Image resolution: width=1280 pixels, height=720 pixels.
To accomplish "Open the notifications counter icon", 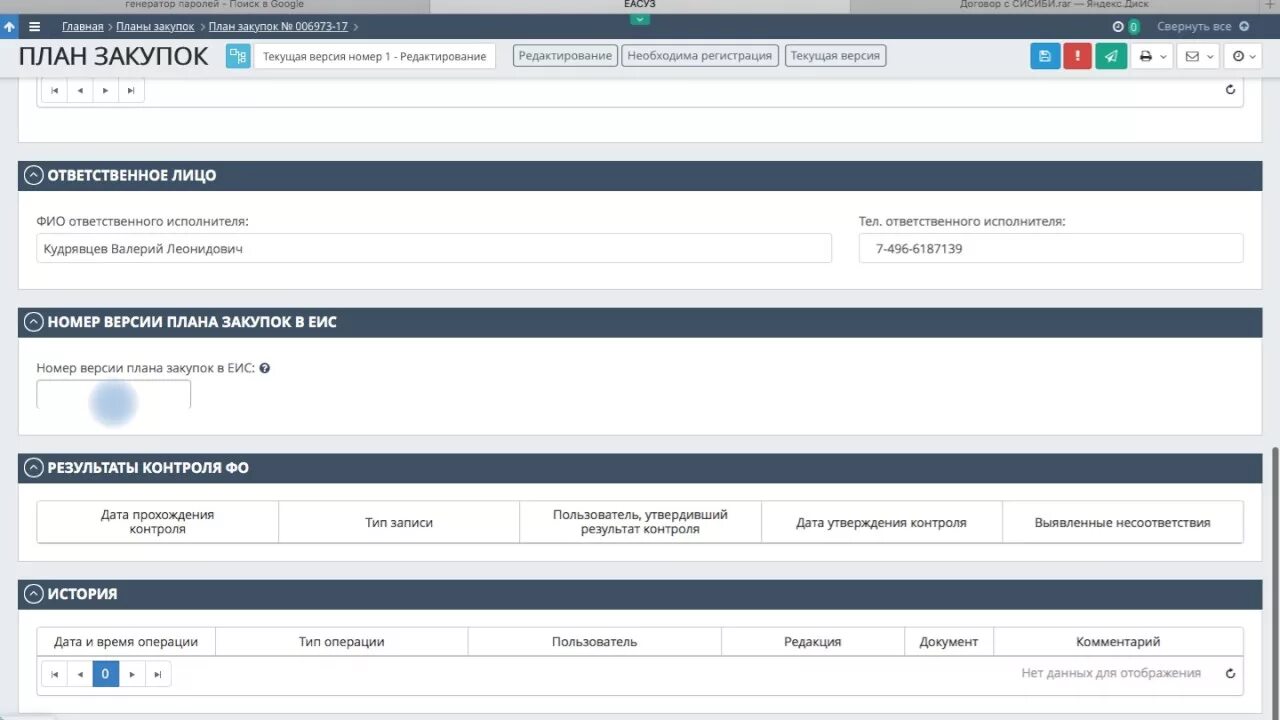I will [x=1126, y=27].
